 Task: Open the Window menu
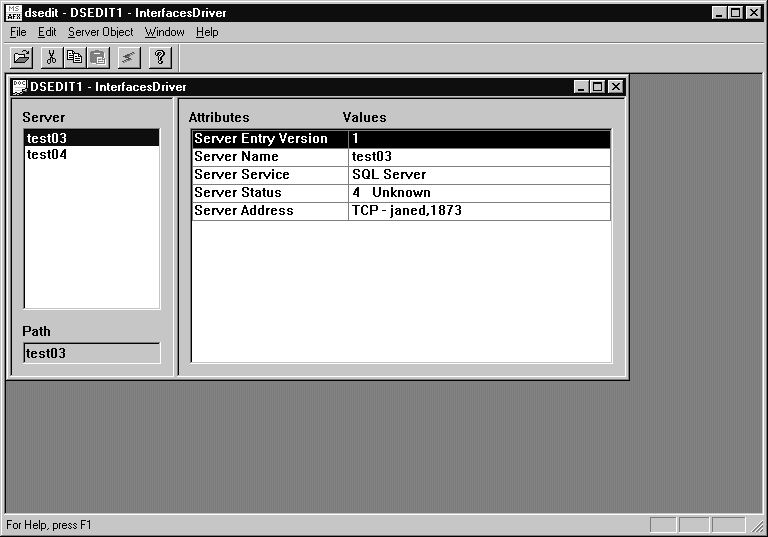[165, 32]
